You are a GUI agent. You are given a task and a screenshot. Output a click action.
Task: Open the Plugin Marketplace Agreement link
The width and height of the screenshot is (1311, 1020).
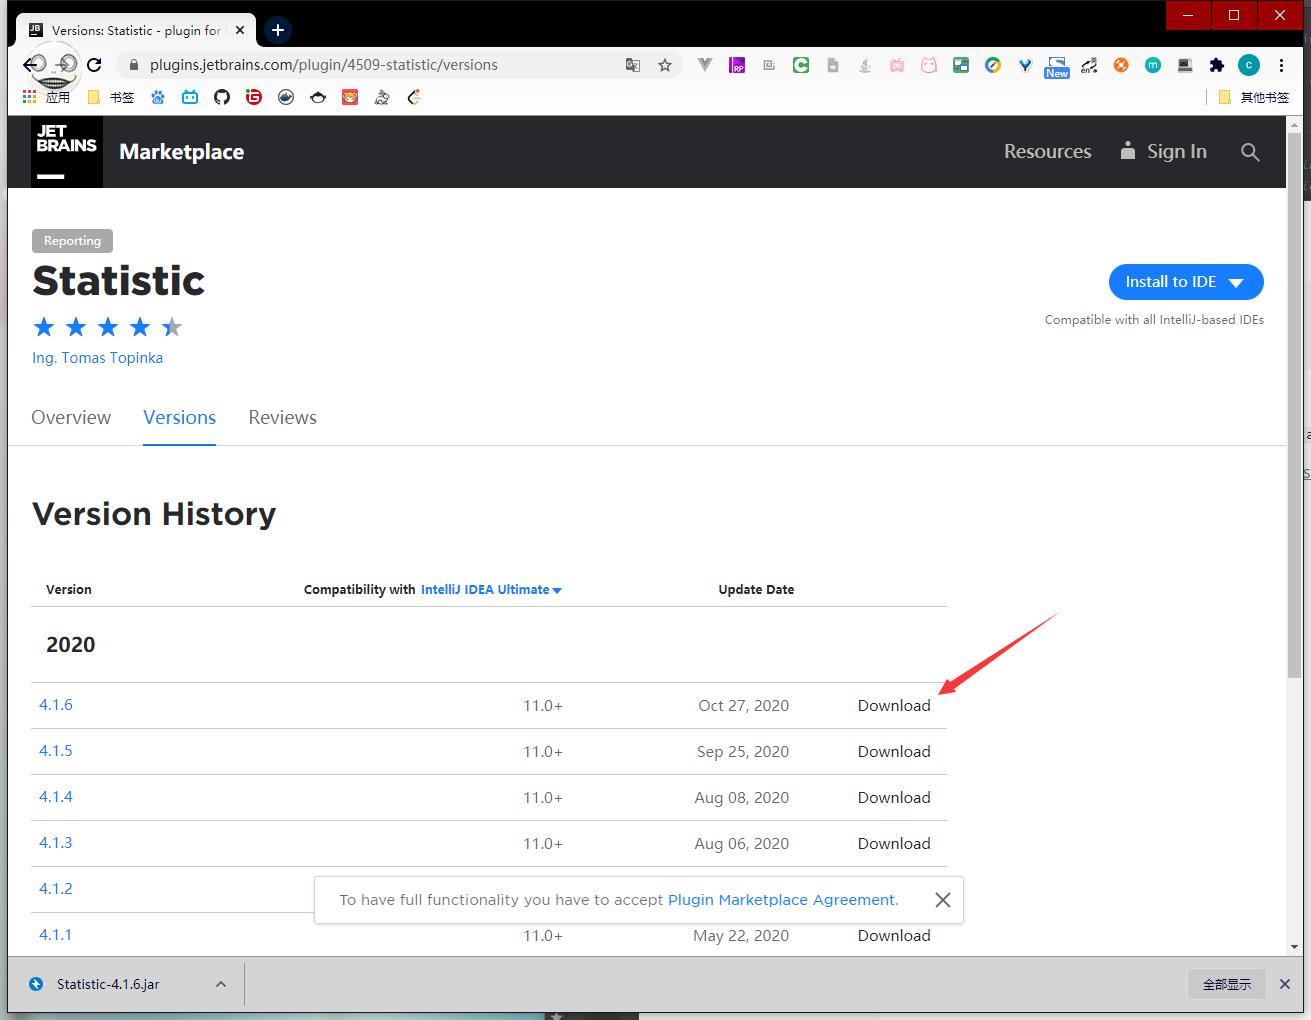tap(781, 900)
